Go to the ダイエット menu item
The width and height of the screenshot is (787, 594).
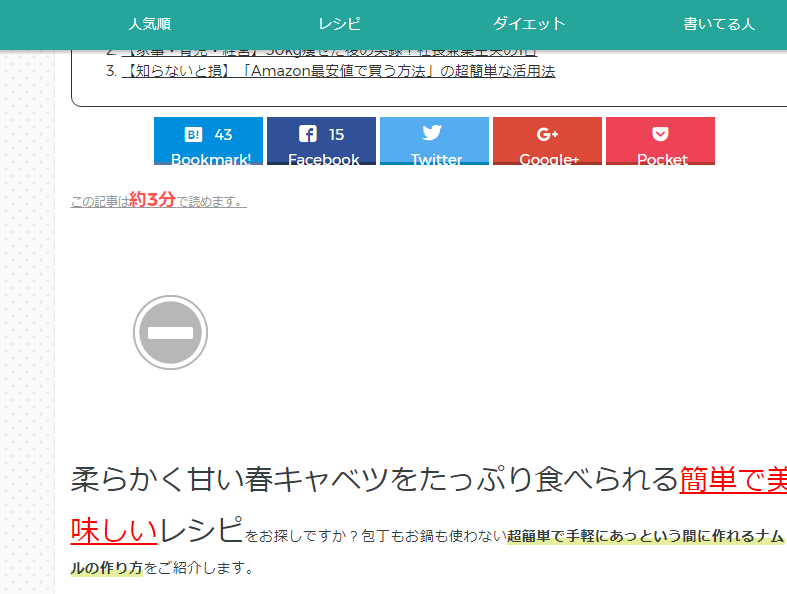(529, 24)
